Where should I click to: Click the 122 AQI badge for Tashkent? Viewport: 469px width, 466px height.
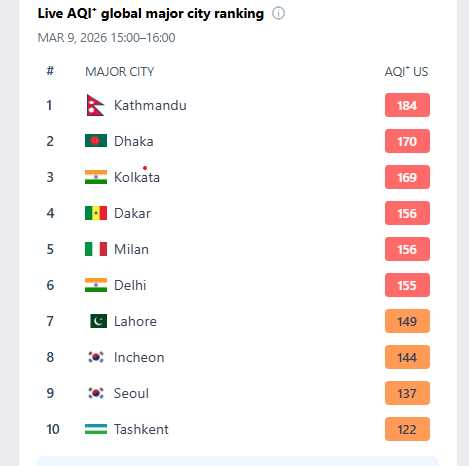(x=407, y=429)
